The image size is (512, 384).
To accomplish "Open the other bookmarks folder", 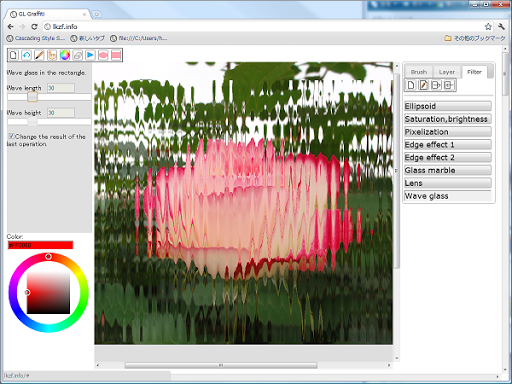I will tap(475, 38).
